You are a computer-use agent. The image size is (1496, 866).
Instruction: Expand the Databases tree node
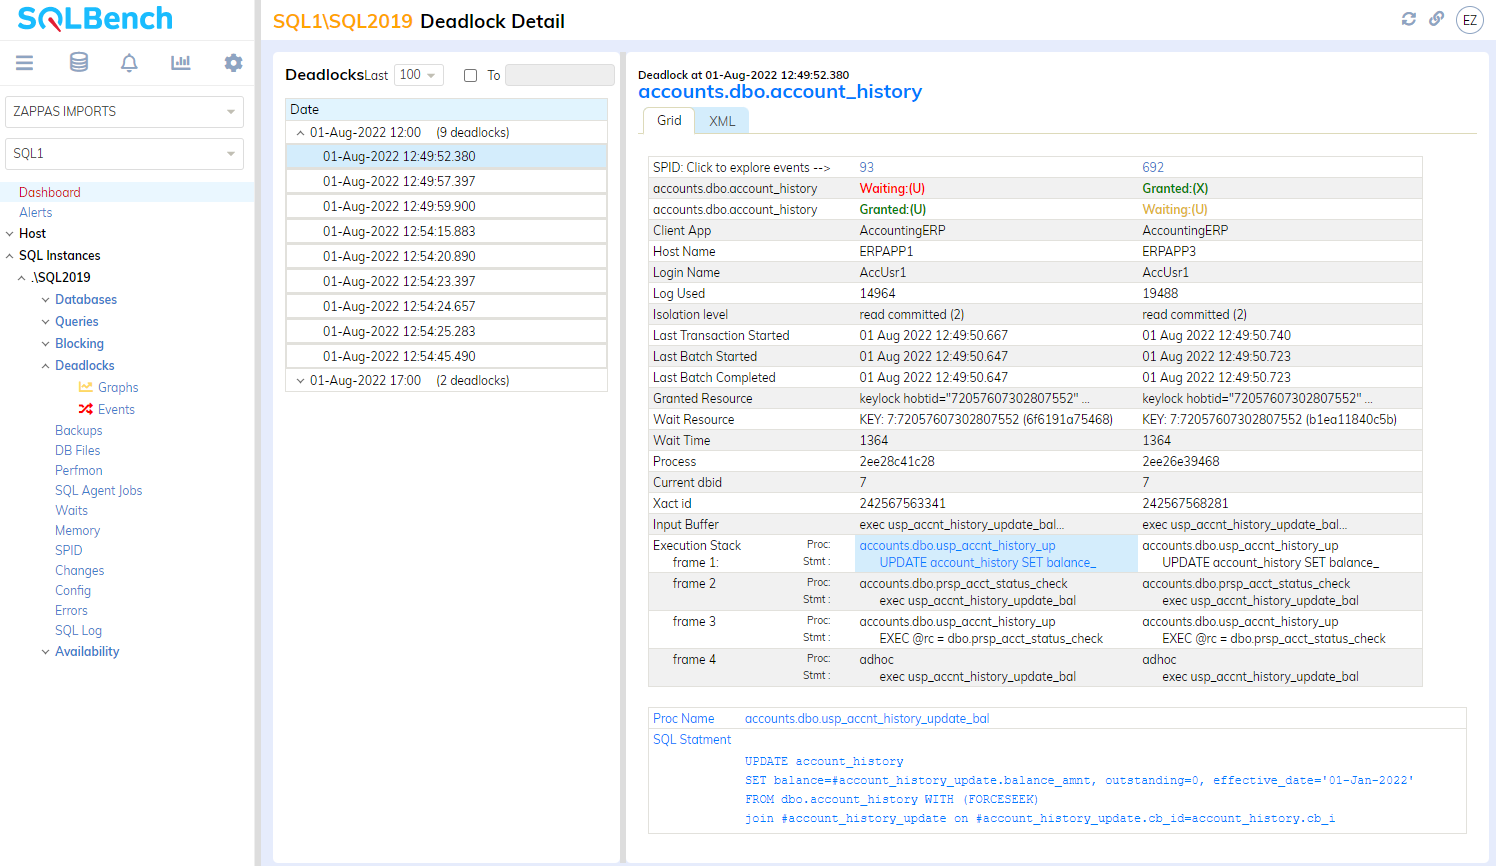[45, 300]
